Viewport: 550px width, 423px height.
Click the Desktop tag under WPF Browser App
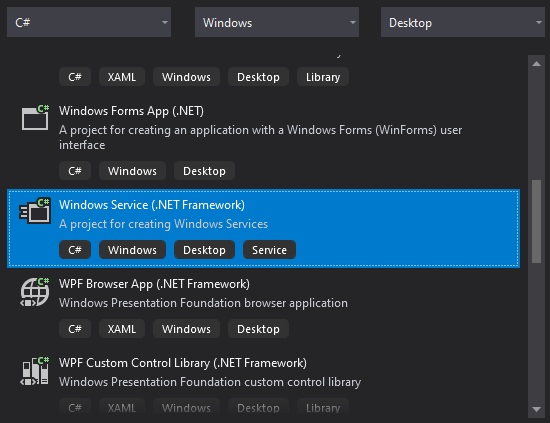[x=258, y=329]
